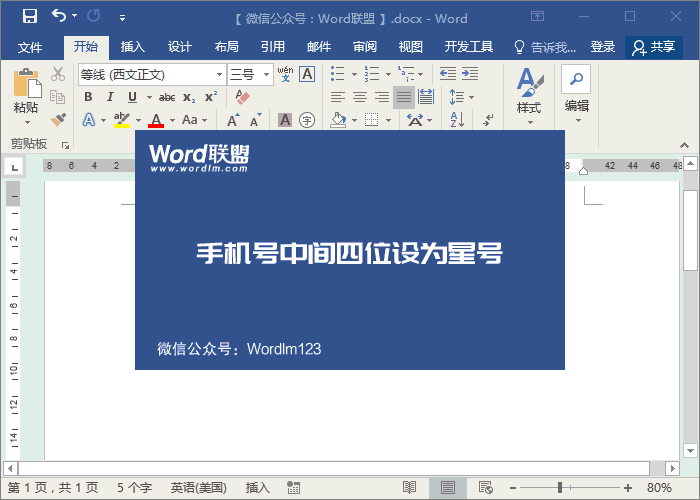Viewport: 700px width, 500px height.
Task: Decrease paragraph indent
Action: [447, 73]
